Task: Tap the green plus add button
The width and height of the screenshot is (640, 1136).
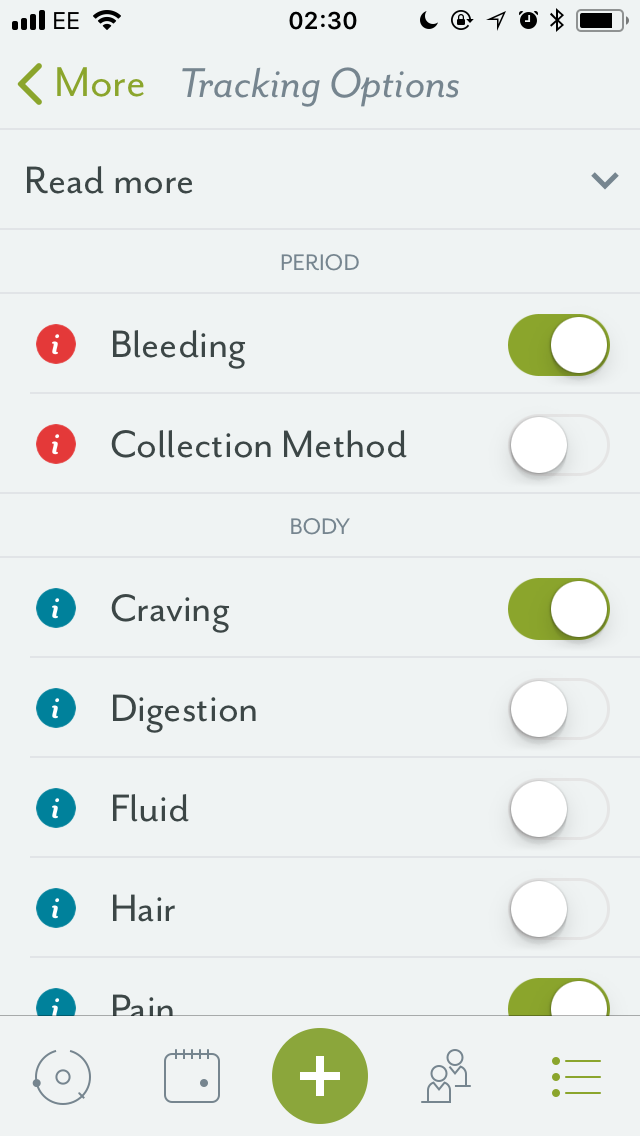Action: point(320,1076)
